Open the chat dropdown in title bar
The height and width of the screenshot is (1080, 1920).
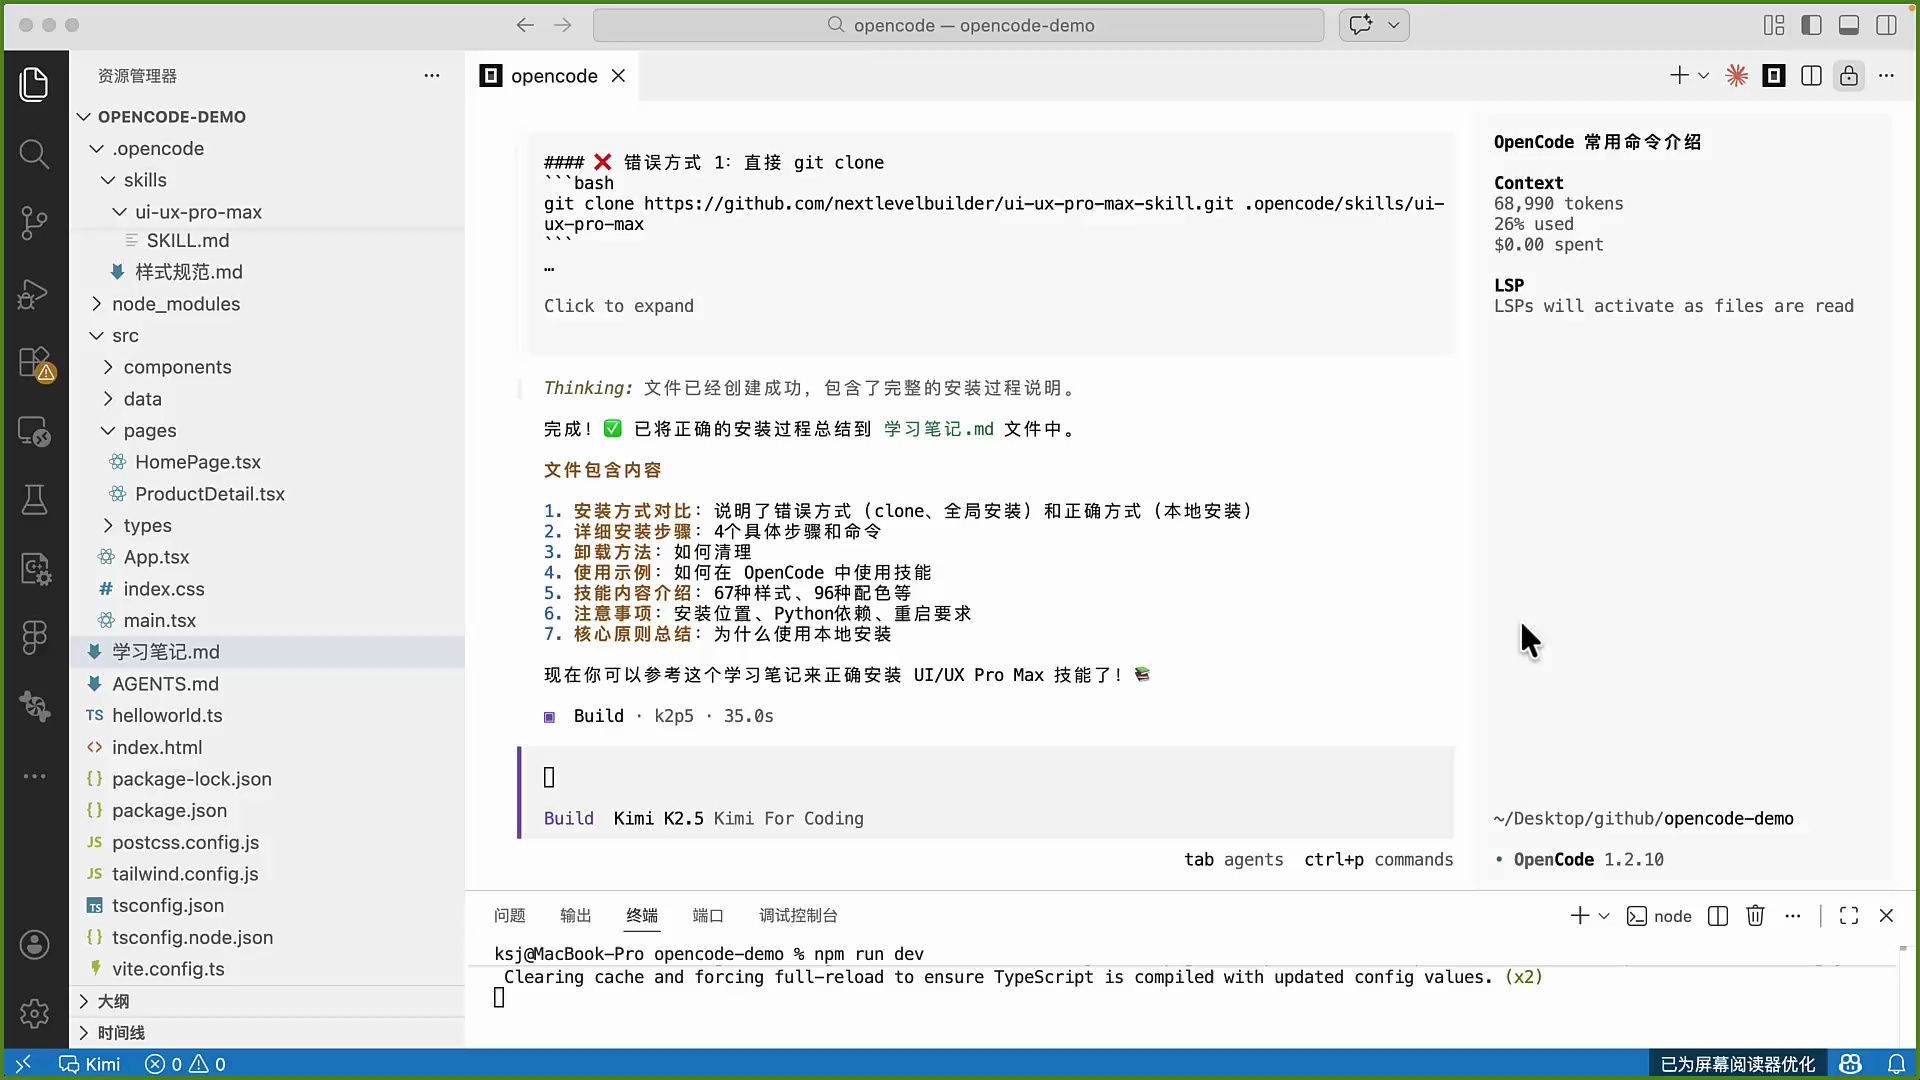pyautogui.click(x=1393, y=25)
